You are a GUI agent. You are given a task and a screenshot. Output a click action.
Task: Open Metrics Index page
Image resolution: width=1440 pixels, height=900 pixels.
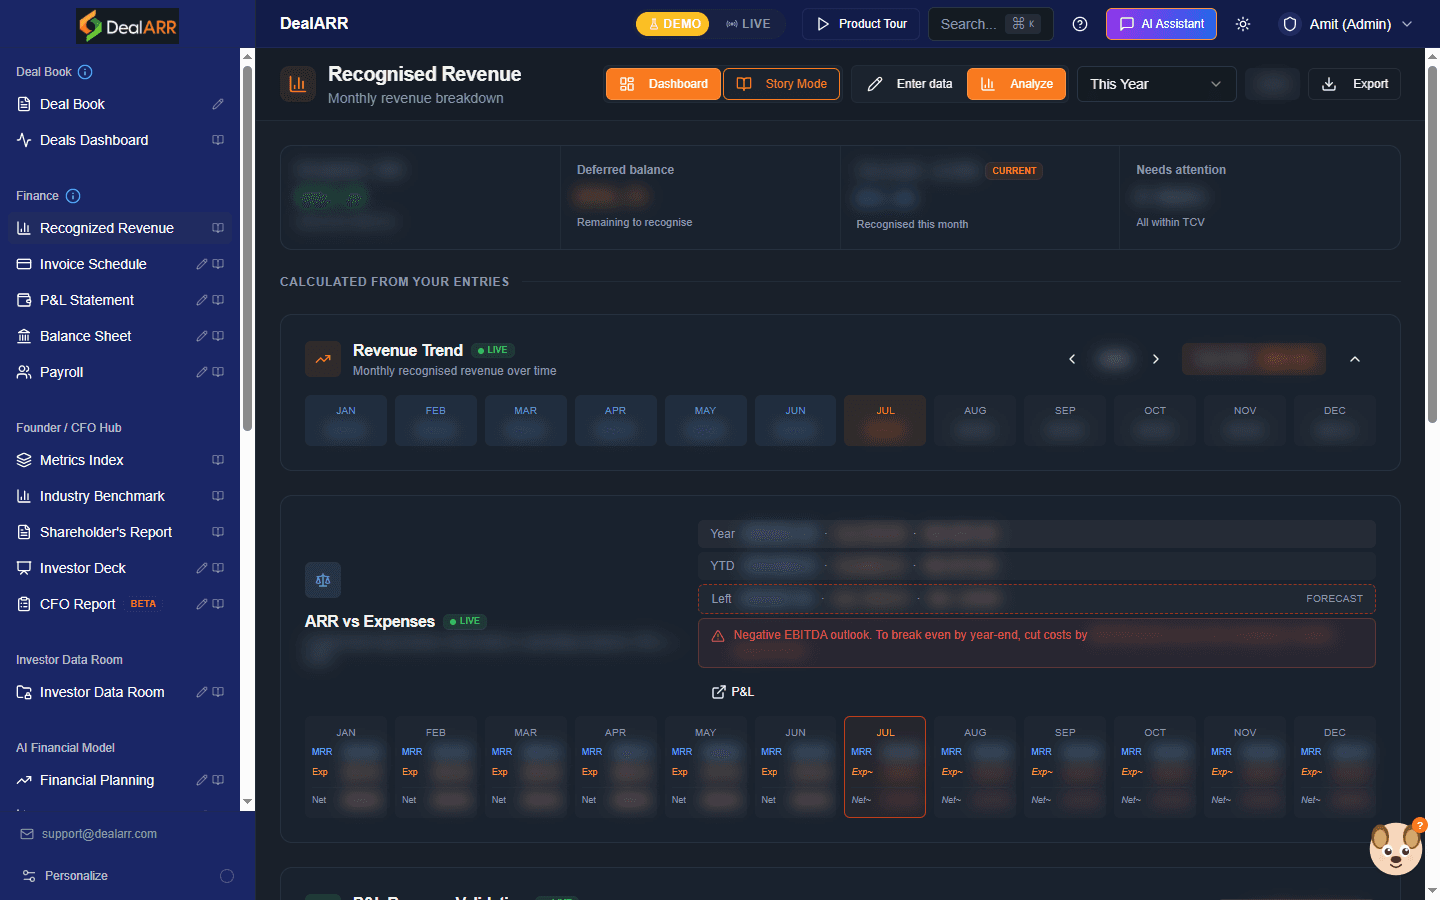(82, 460)
